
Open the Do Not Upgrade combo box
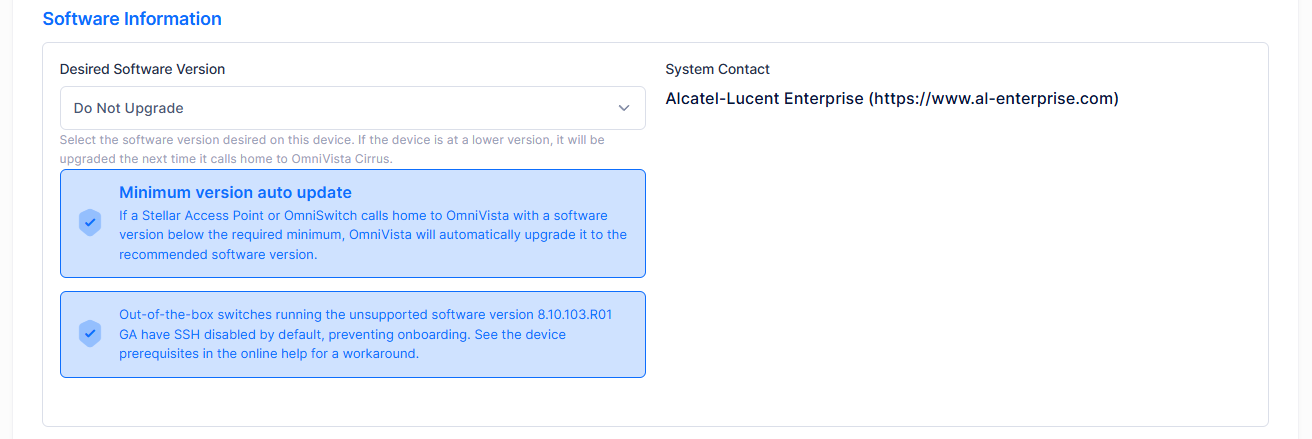click(x=352, y=108)
